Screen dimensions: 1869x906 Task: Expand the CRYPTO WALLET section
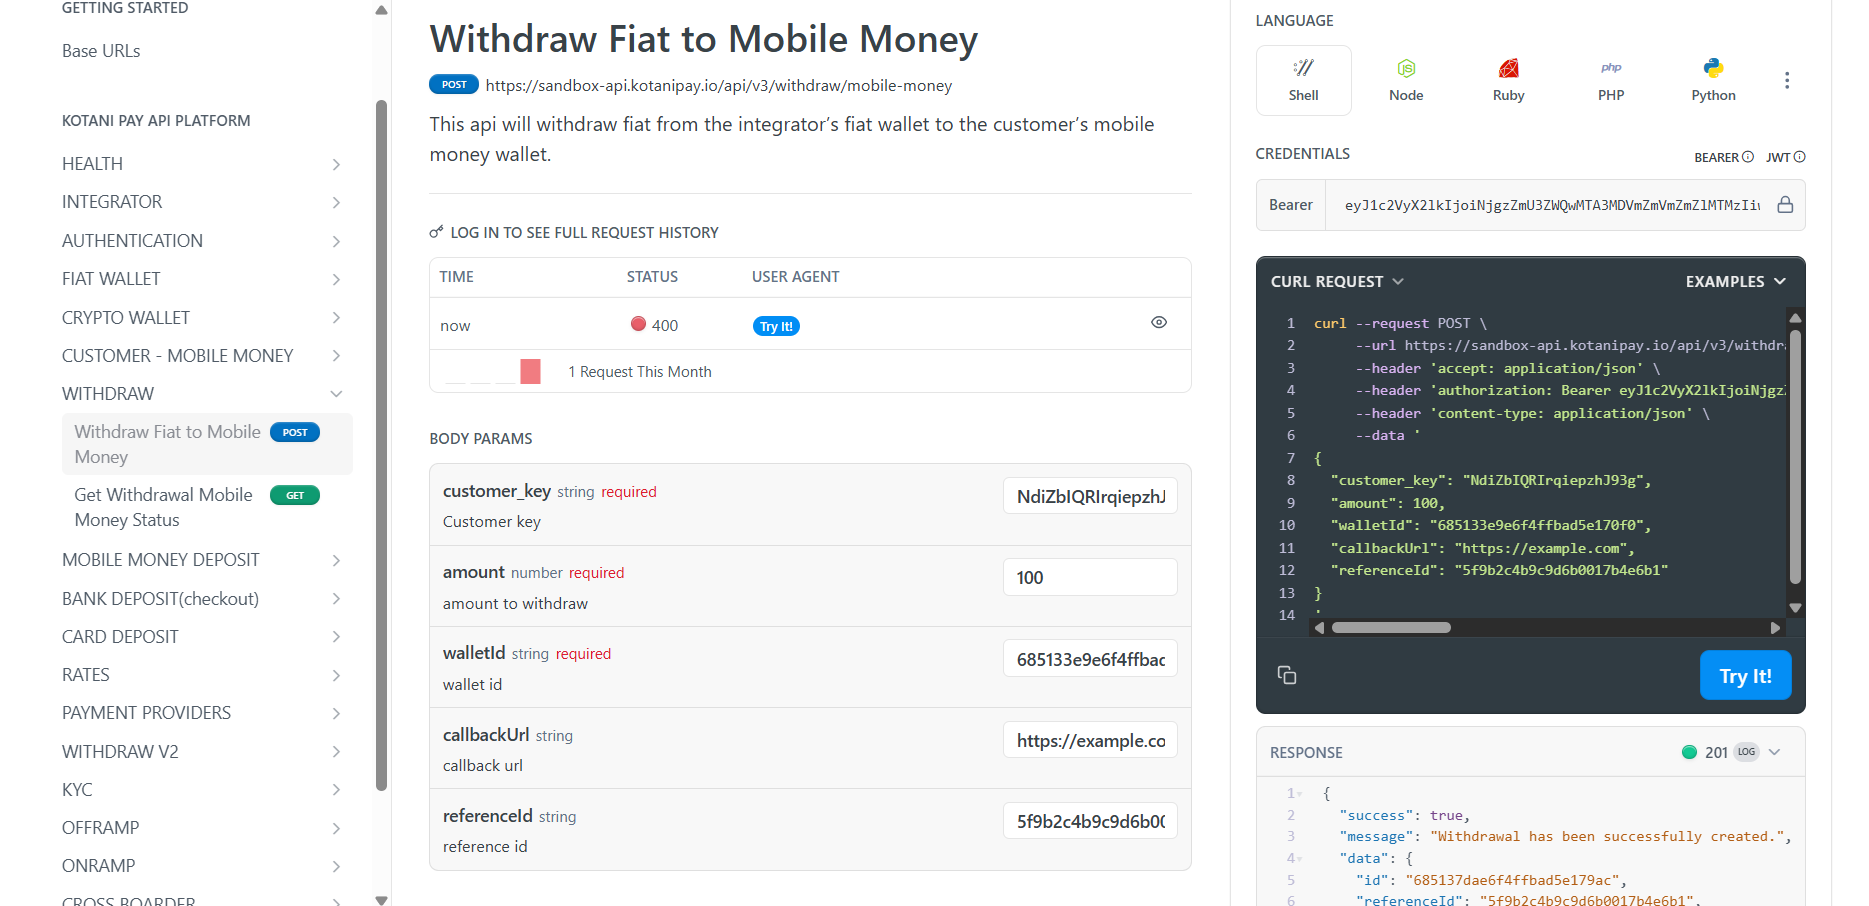click(x=202, y=318)
